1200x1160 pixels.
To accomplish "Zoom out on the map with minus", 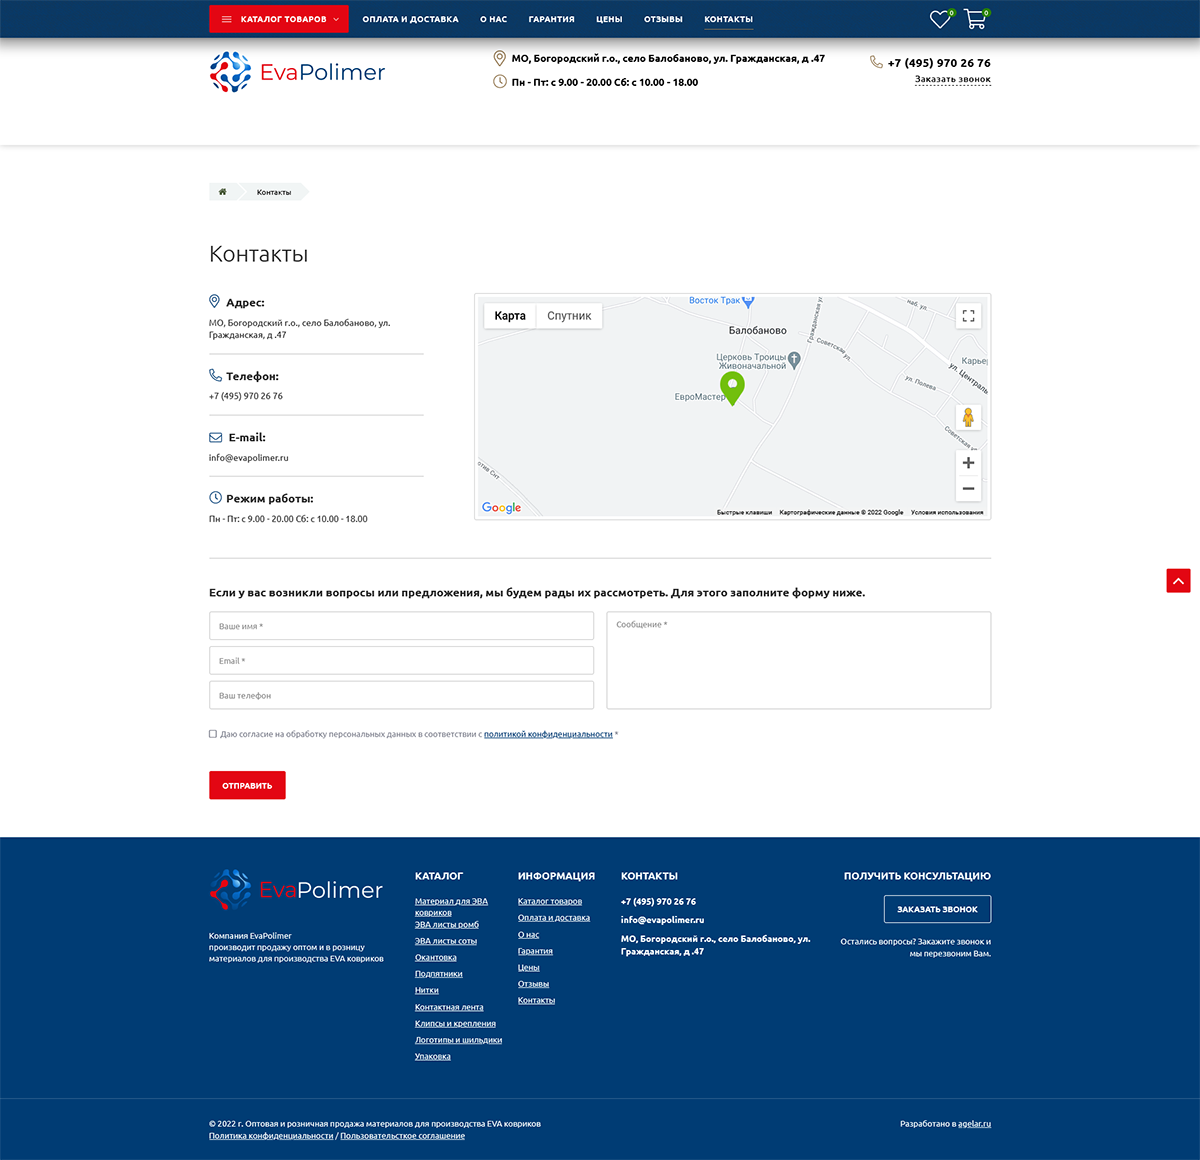I will [968, 489].
